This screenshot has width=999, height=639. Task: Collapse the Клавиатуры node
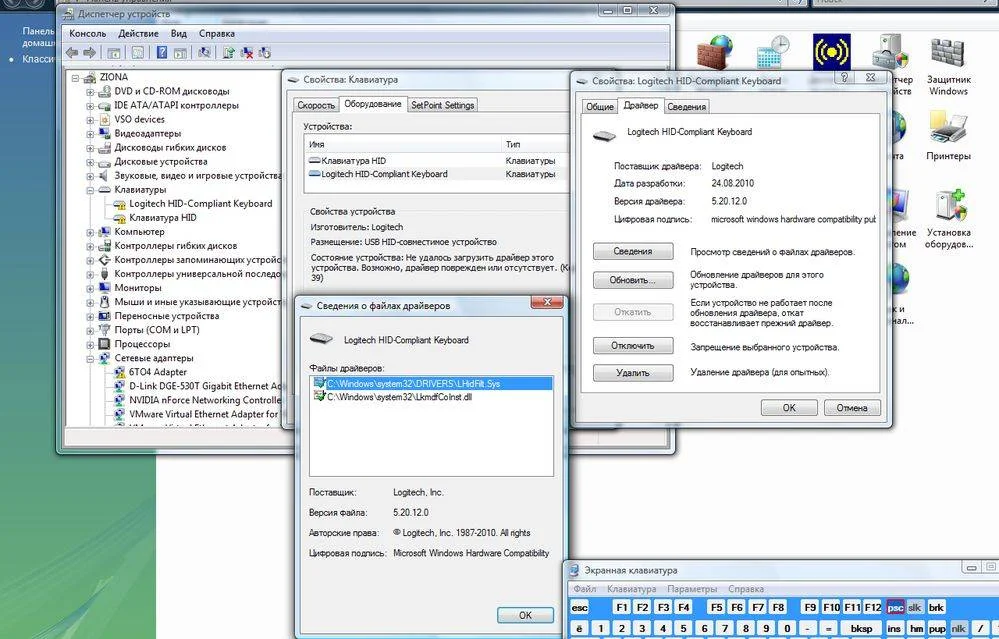tap(90, 190)
